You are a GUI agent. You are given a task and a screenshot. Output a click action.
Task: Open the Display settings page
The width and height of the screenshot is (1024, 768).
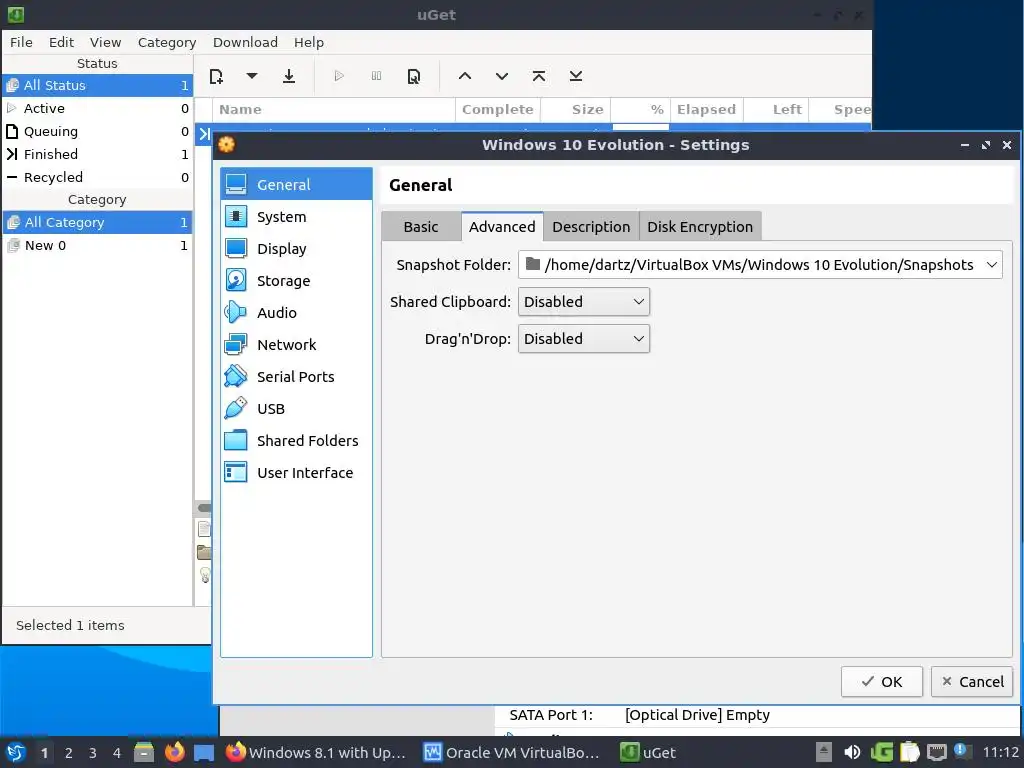296,249
